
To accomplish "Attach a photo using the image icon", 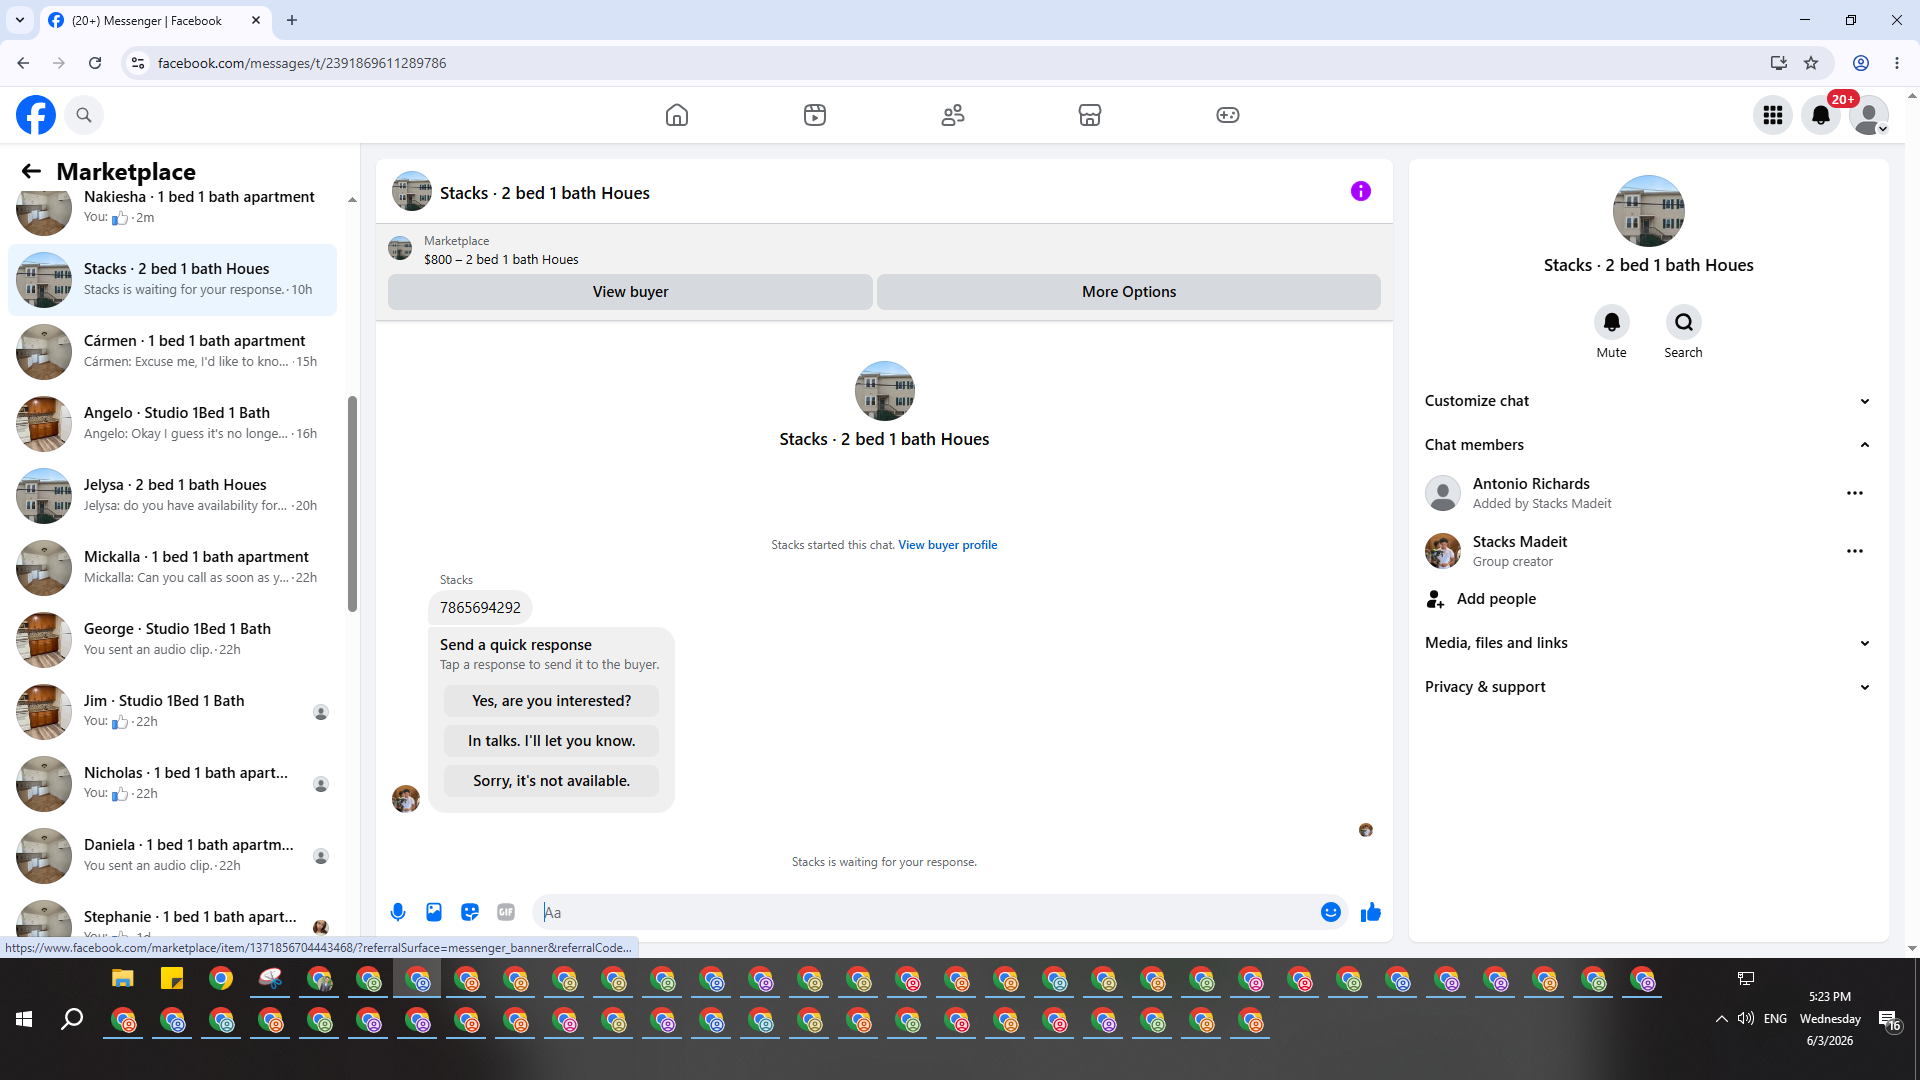I will [434, 912].
